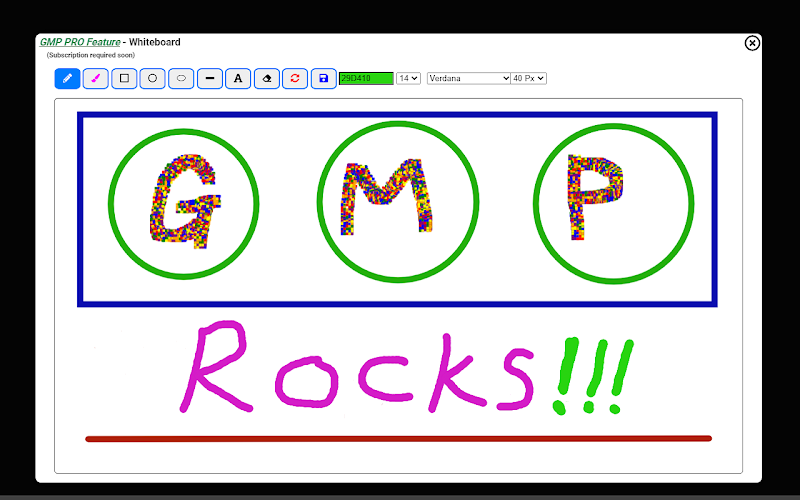Image resolution: width=800 pixels, height=500 pixels.
Task: Click the green 29D410 color field
Action: (x=366, y=79)
